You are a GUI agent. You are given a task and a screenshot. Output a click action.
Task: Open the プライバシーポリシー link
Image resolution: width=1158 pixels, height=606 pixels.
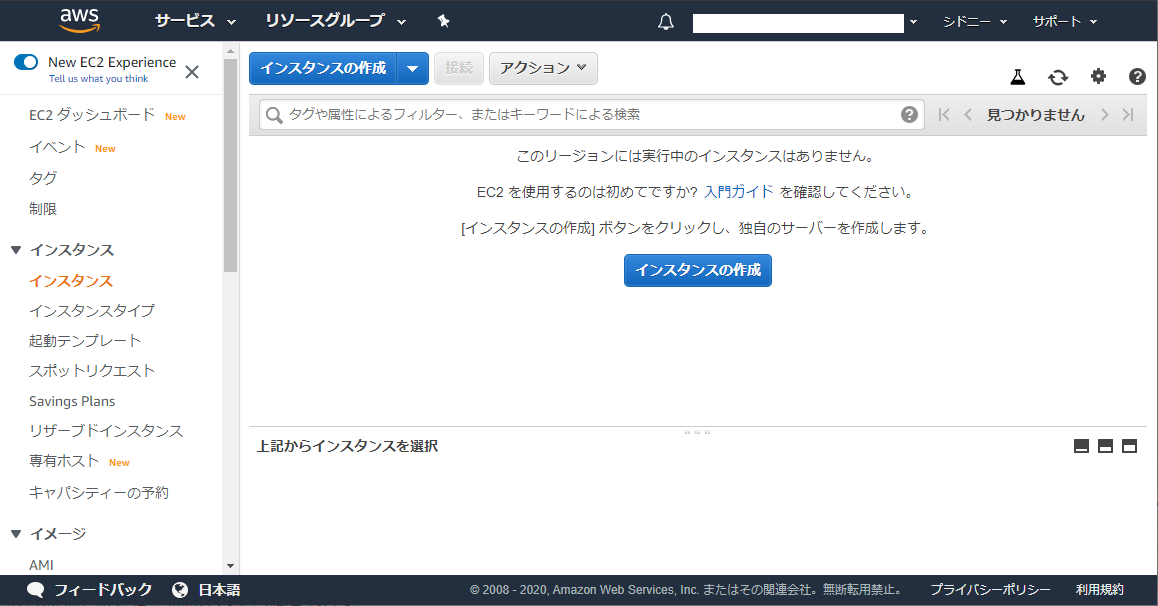pos(990,590)
